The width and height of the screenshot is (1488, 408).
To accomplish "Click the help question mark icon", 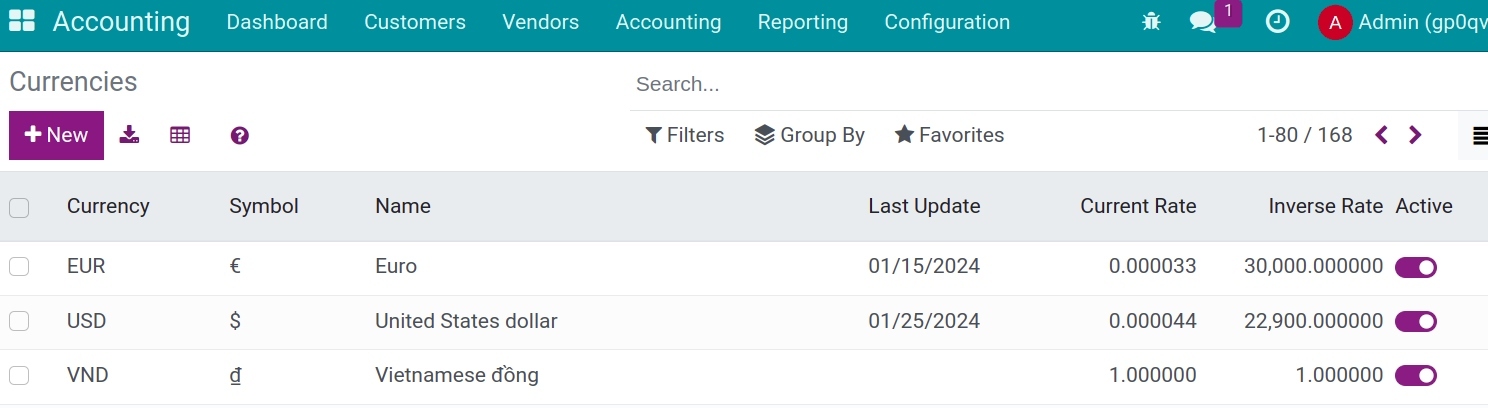I will [239, 136].
